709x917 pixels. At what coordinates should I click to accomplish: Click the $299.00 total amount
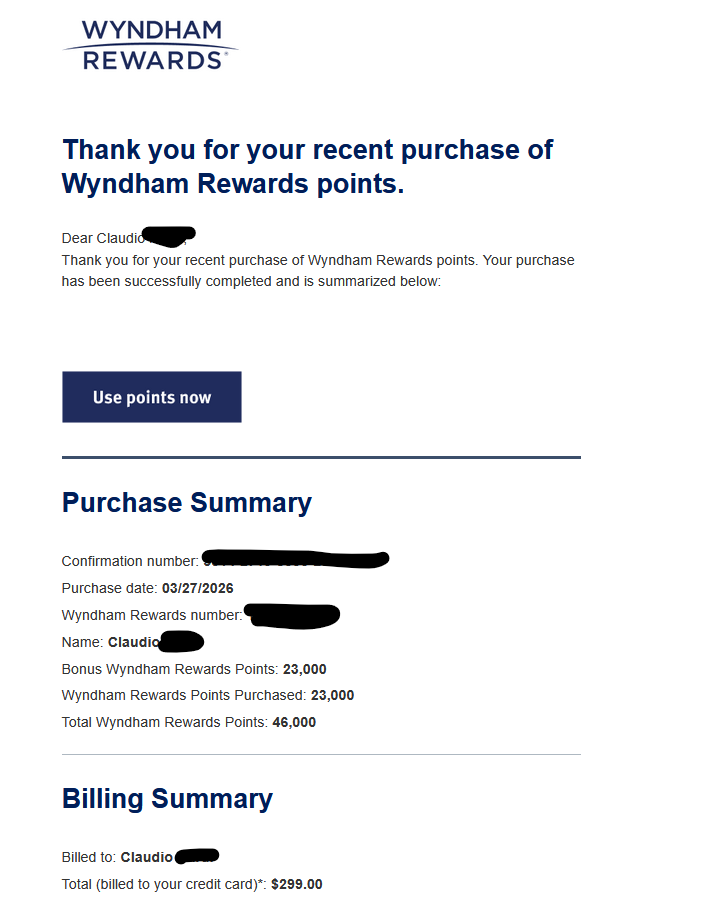[x=297, y=884]
